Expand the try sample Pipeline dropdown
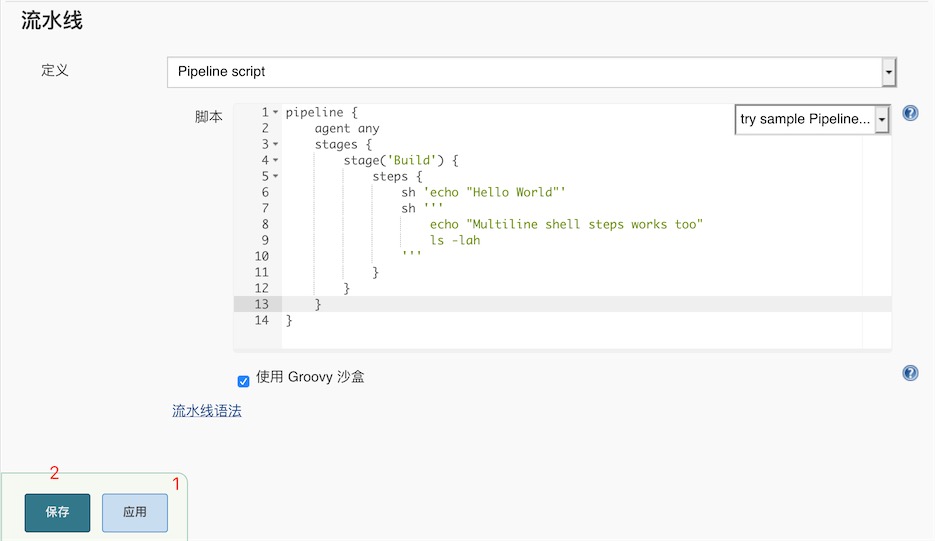 [x=813, y=119]
